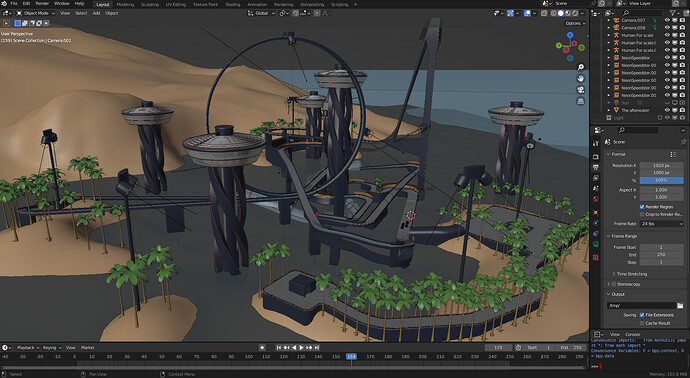690x378 pixels.
Task: Open the Output properties tab icon
Action: (x=595, y=167)
